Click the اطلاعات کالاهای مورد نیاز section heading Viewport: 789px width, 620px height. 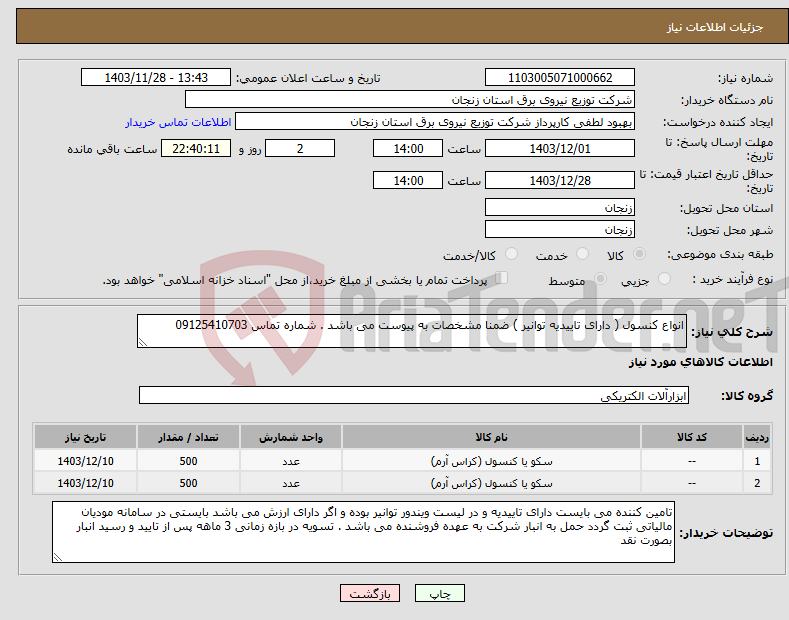click(700, 362)
